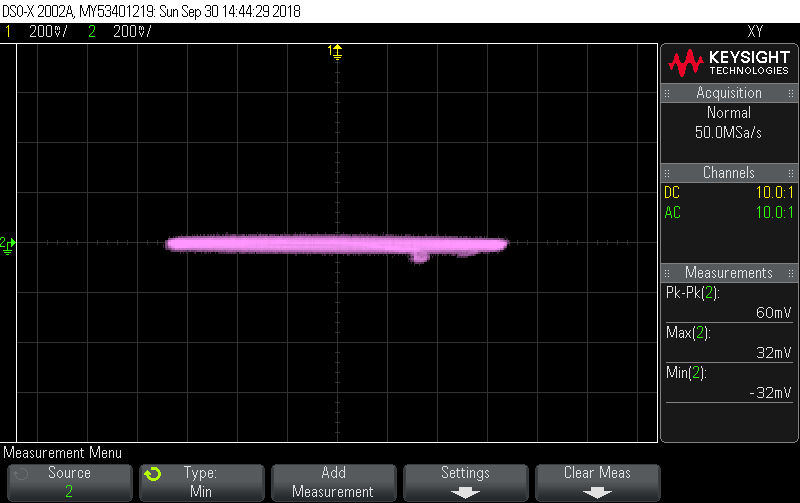Click the 50.0MSa/s sample rate

pos(728,133)
